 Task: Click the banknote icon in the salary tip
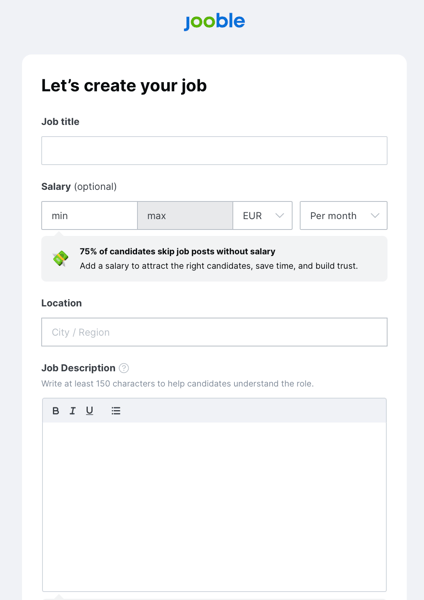tap(60, 259)
